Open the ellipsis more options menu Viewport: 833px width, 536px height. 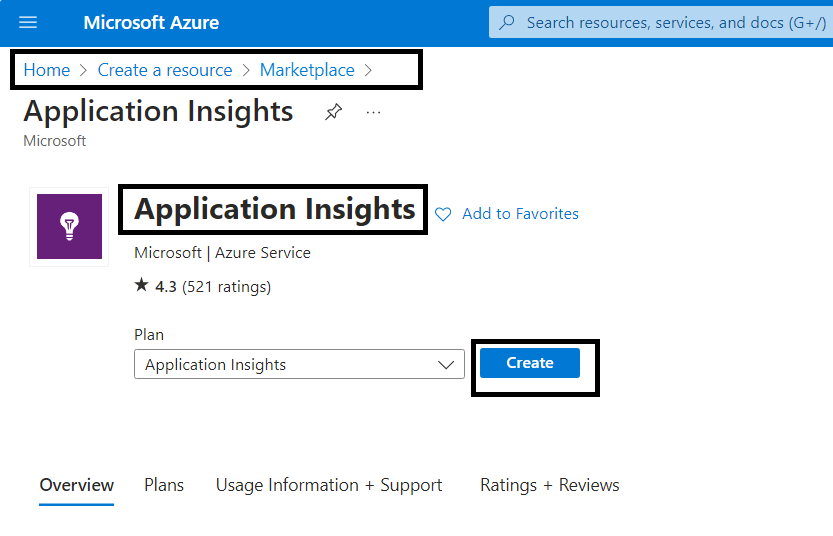click(373, 113)
